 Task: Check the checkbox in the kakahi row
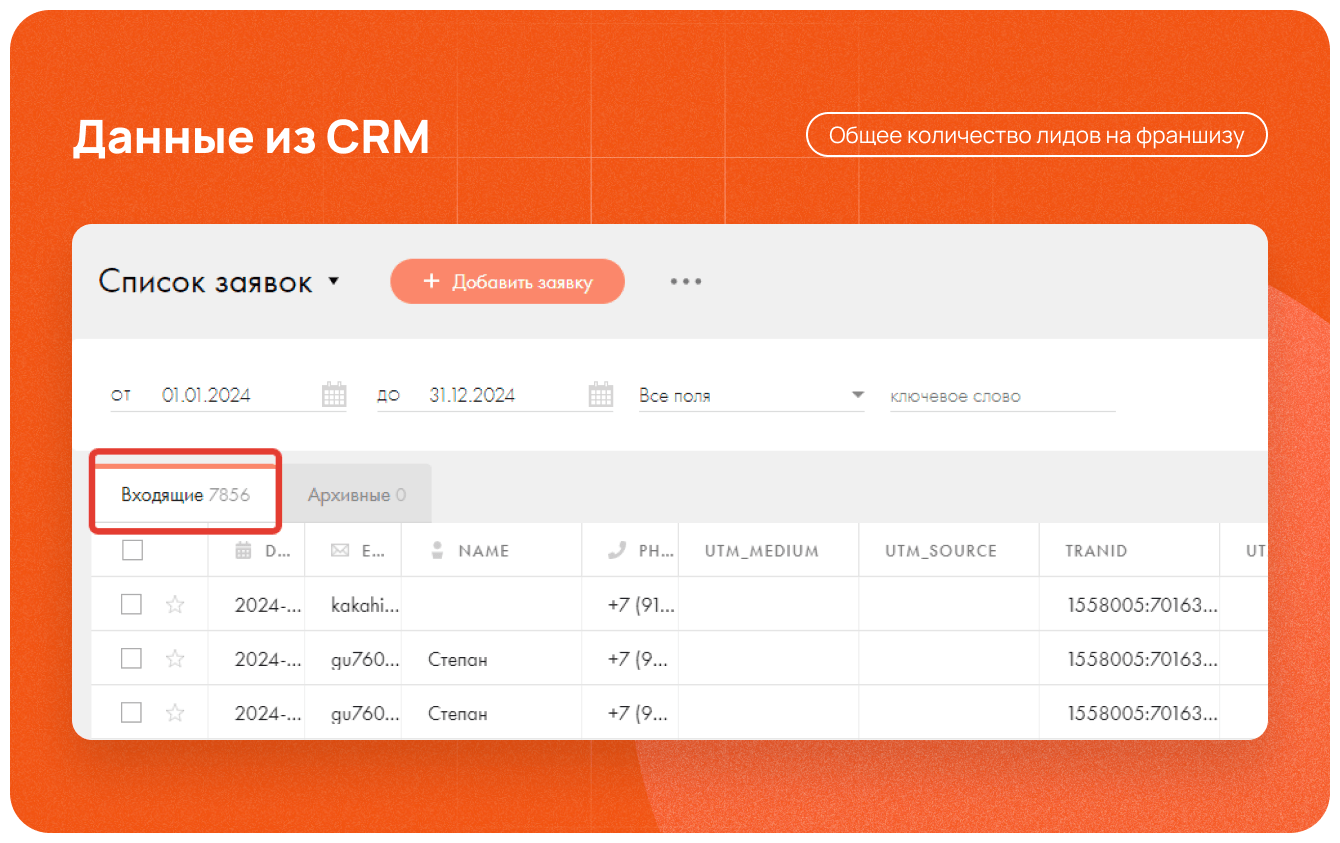pyautogui.click(x=131, y=604)
